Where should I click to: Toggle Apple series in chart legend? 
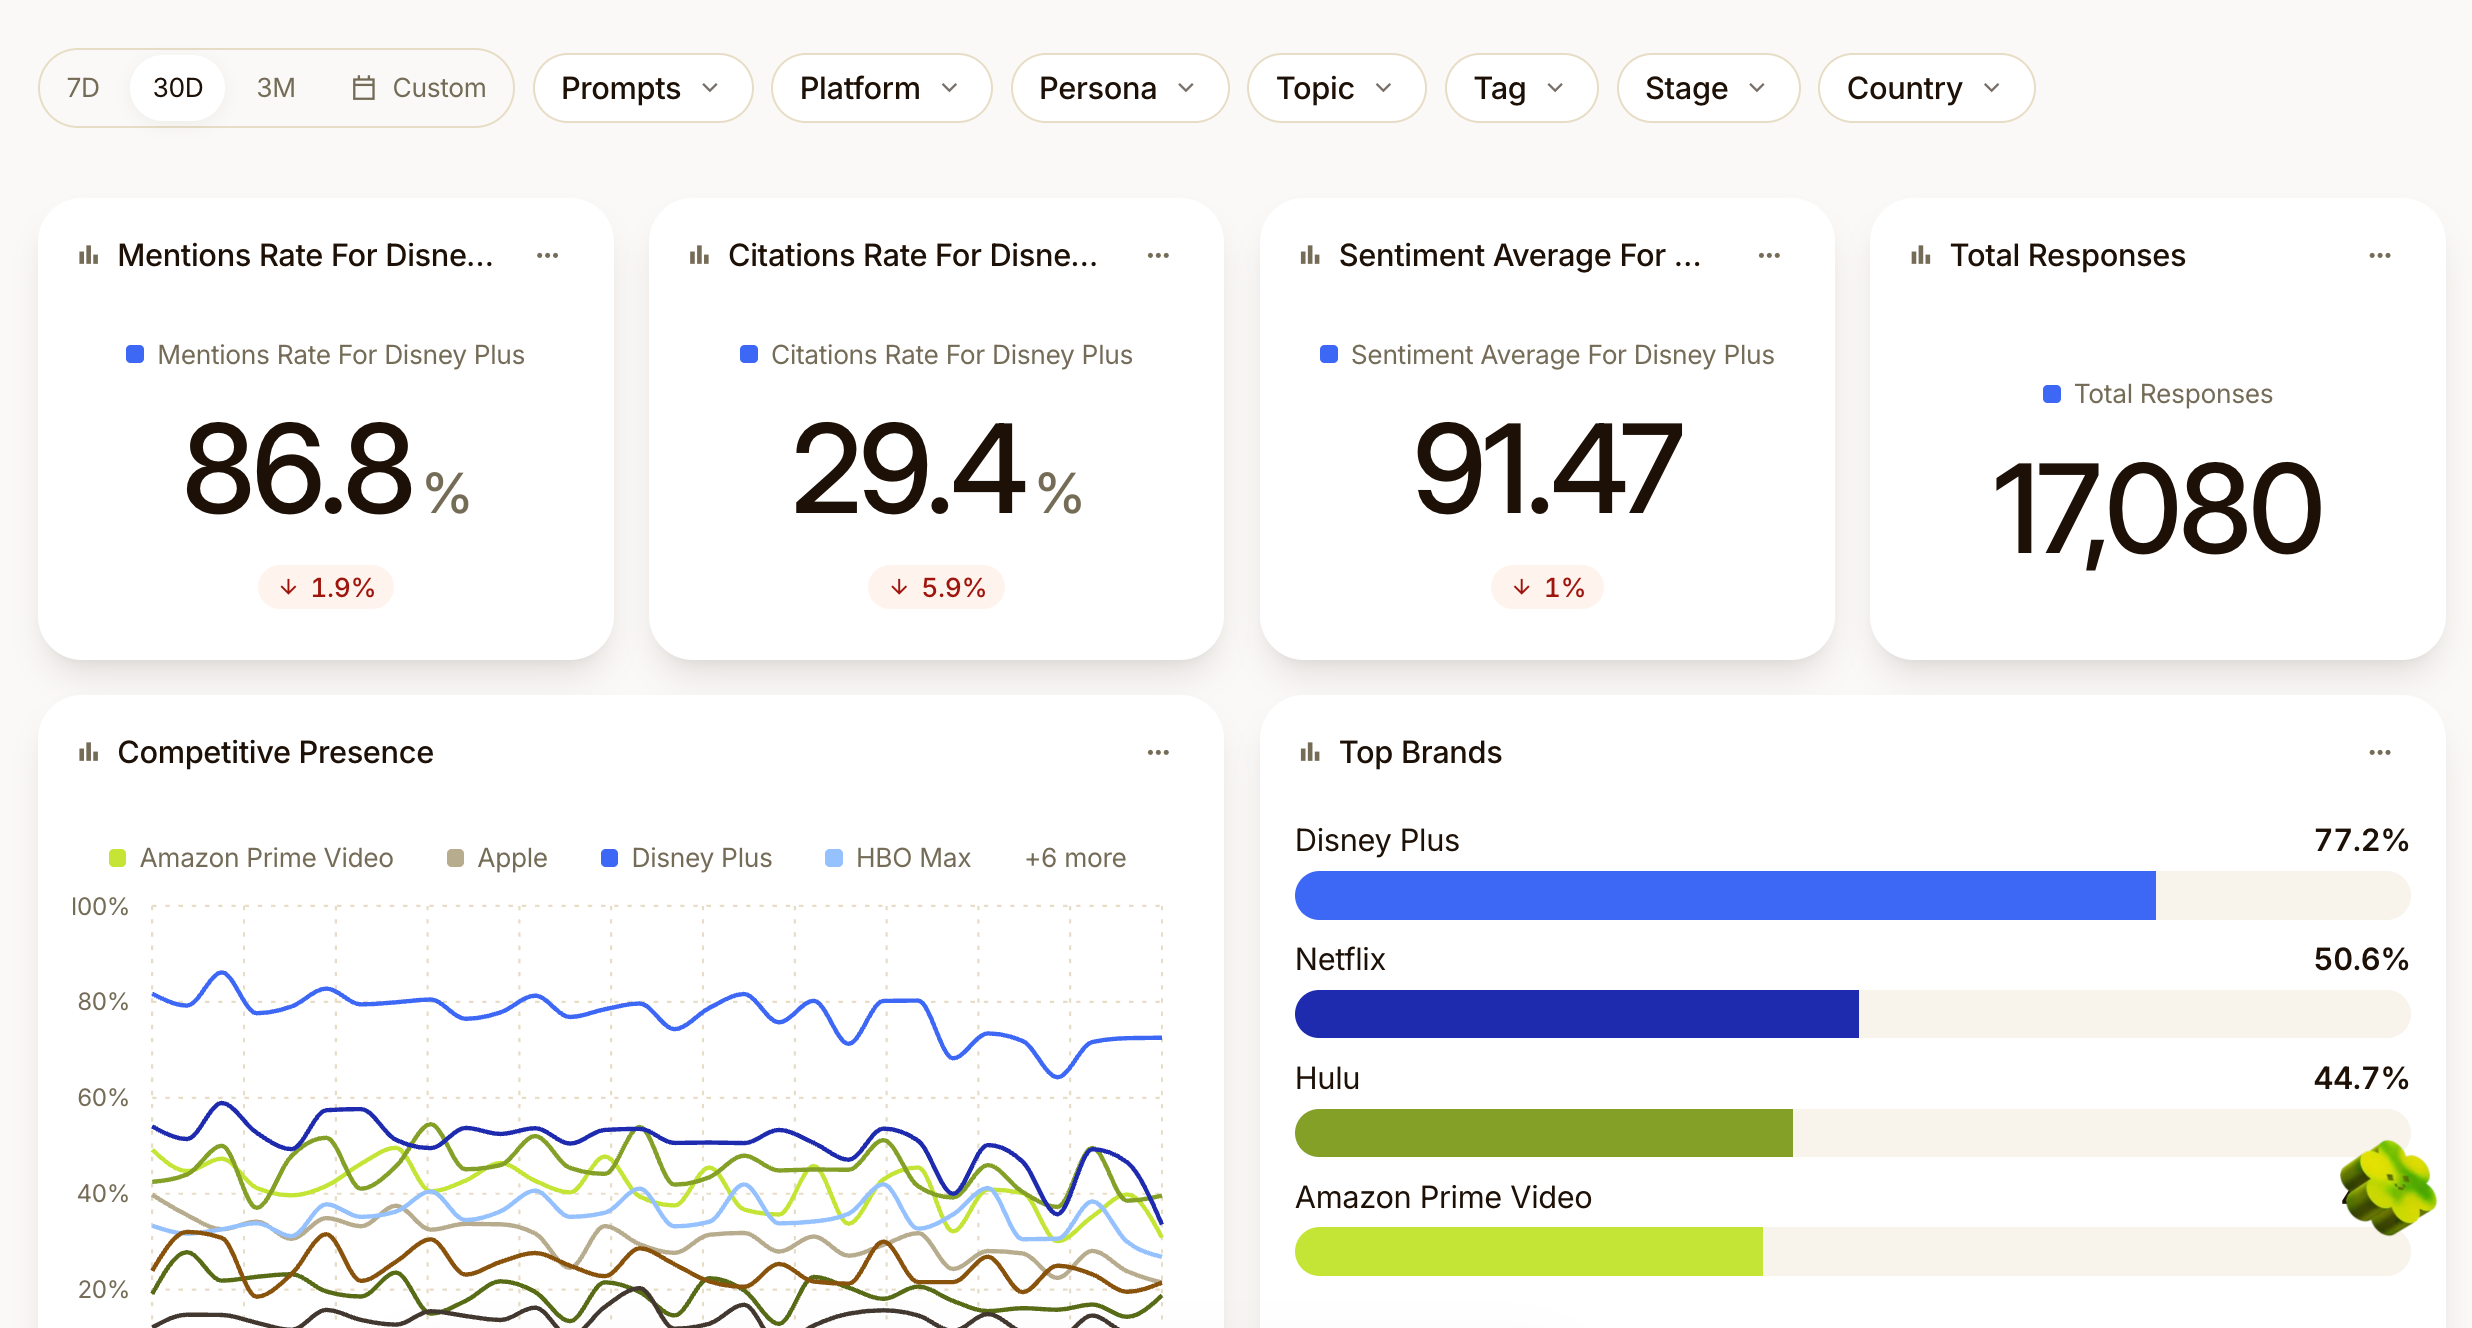[x=497, y=858]
